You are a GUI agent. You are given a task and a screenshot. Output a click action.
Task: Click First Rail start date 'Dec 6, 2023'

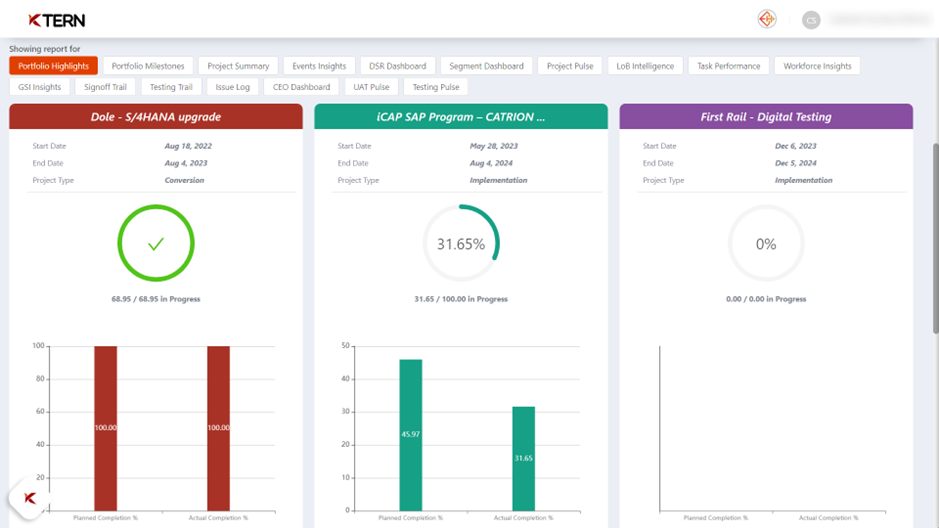point(795,146)
